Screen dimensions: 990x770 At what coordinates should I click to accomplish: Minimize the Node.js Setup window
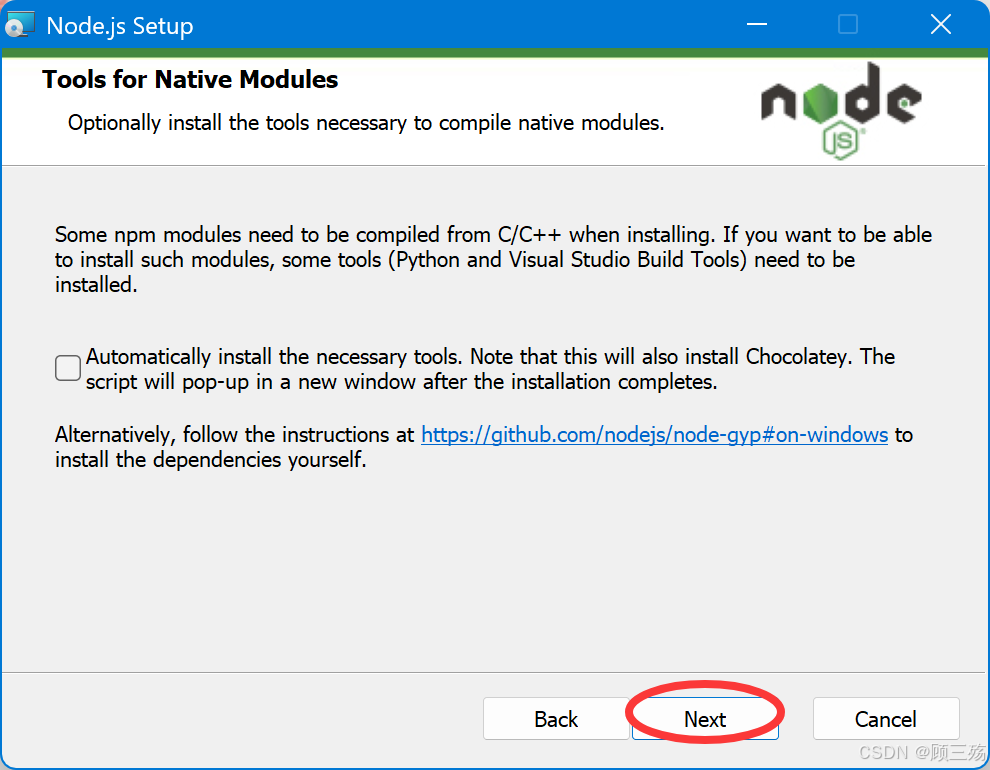click(756, 25)
